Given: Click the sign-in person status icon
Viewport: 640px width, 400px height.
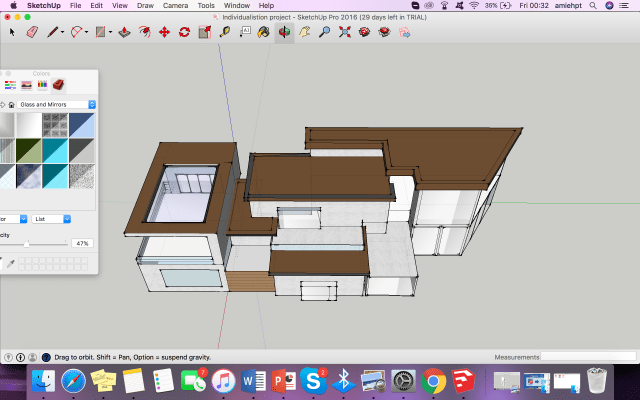Looking at the screenshot, I should click(33, 358).
